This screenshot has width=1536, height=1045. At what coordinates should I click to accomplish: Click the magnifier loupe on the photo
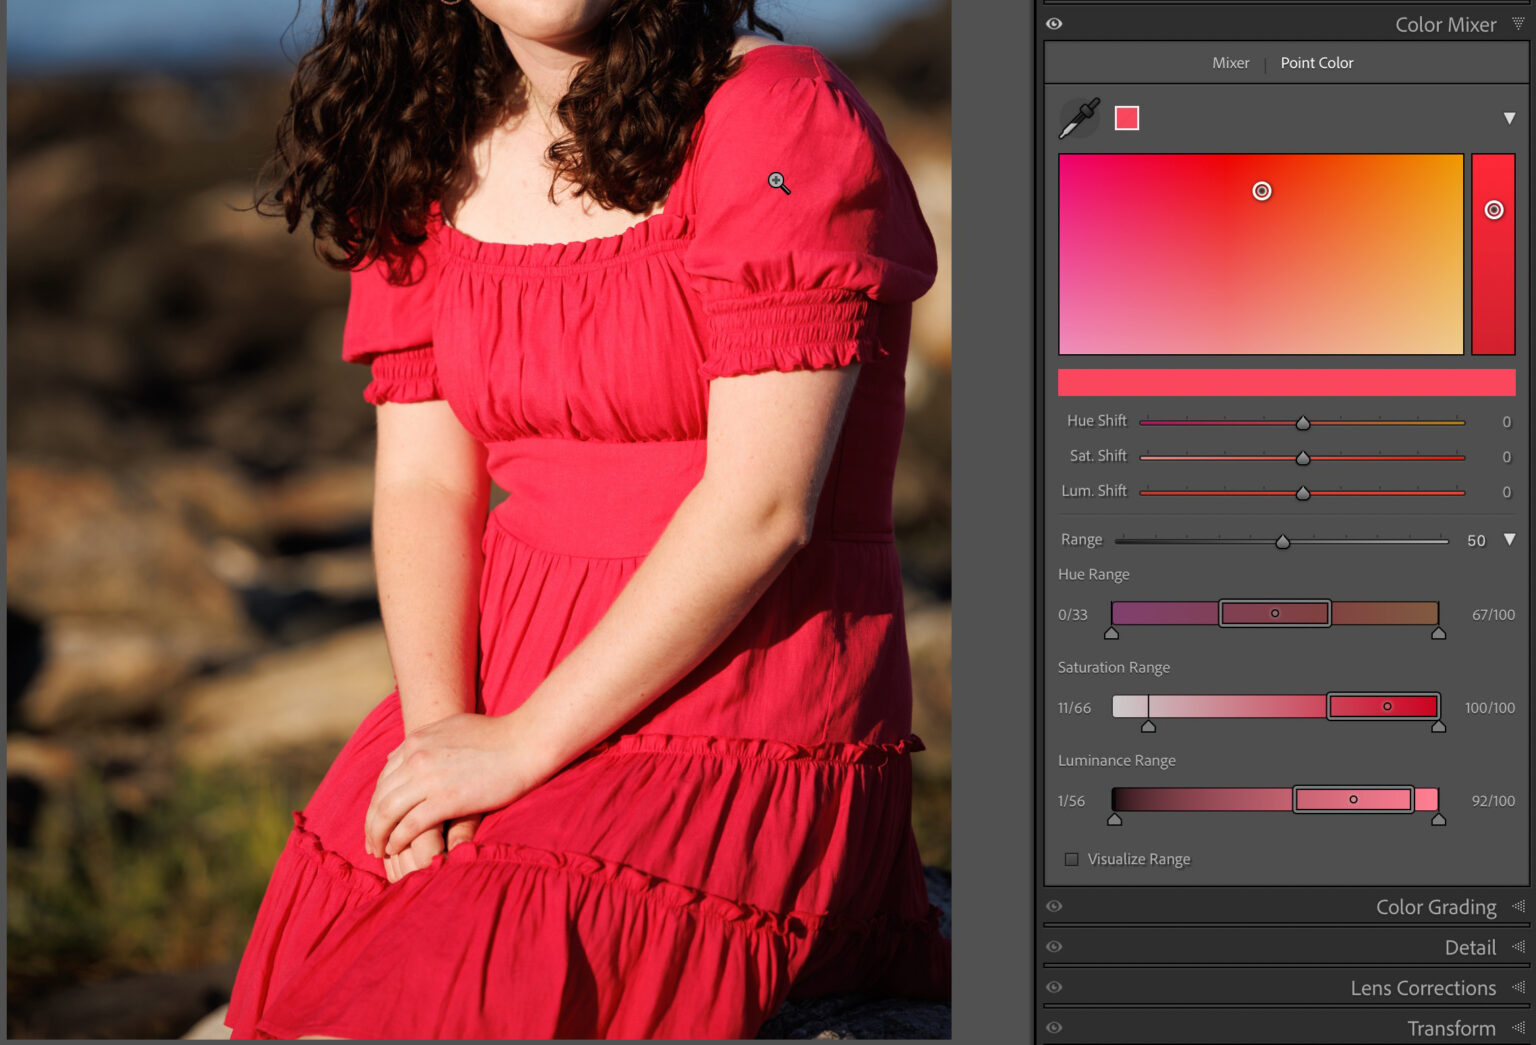click(x=778, y=182)
